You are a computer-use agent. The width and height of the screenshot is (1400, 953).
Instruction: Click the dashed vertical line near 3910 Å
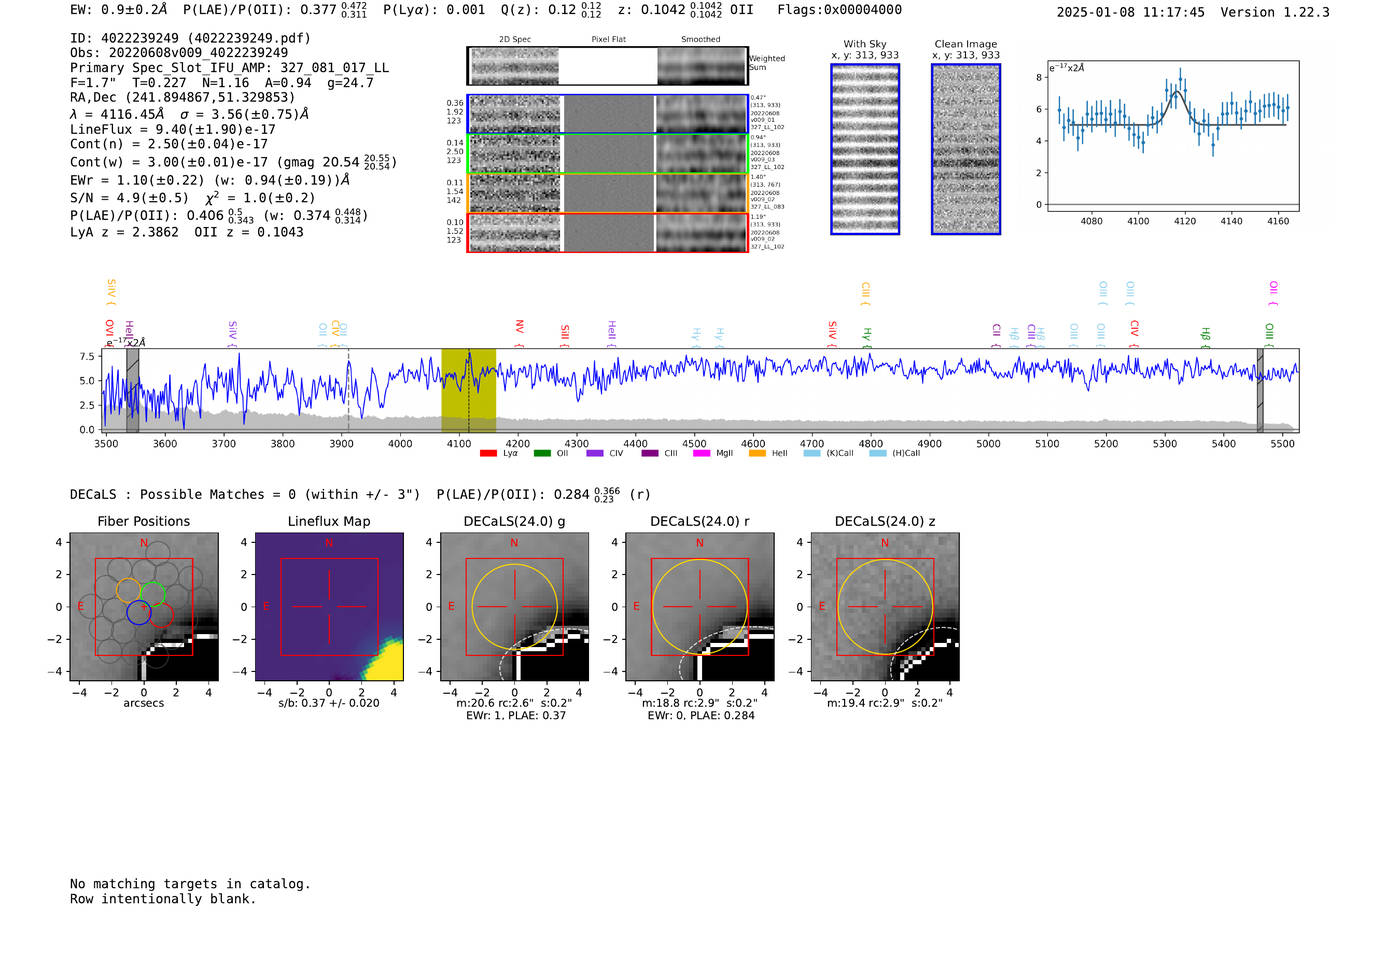pos(348,391)
